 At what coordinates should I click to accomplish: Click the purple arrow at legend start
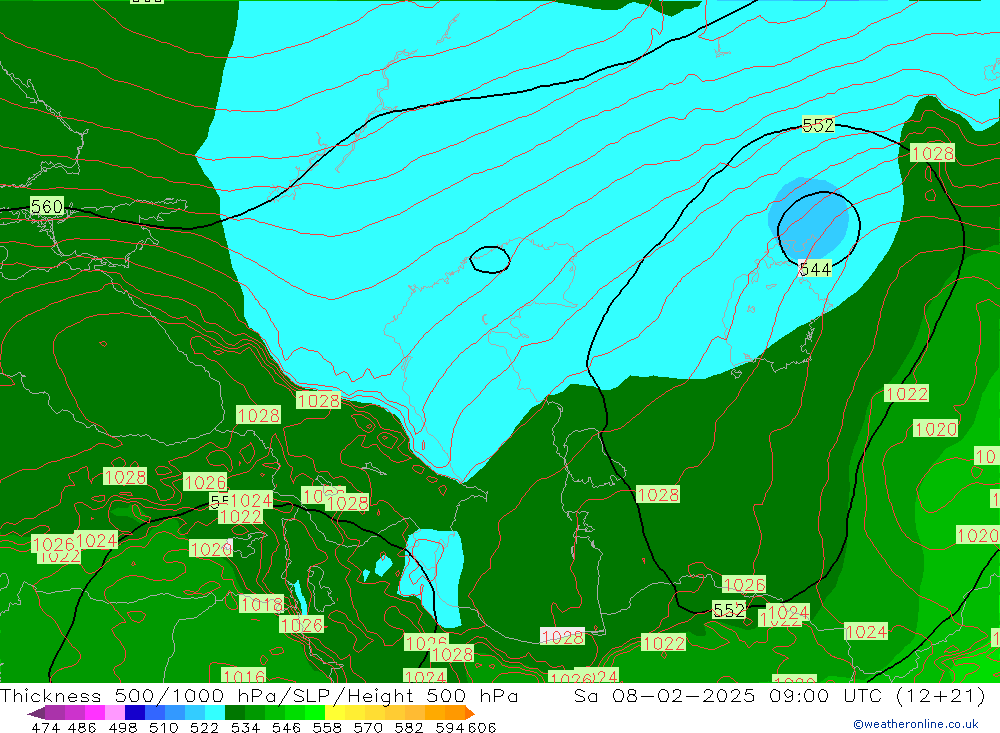[36, 713]
